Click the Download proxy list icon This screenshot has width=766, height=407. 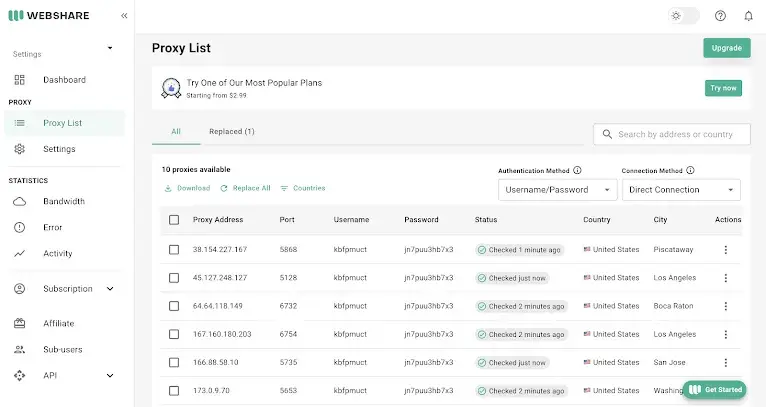168,188
